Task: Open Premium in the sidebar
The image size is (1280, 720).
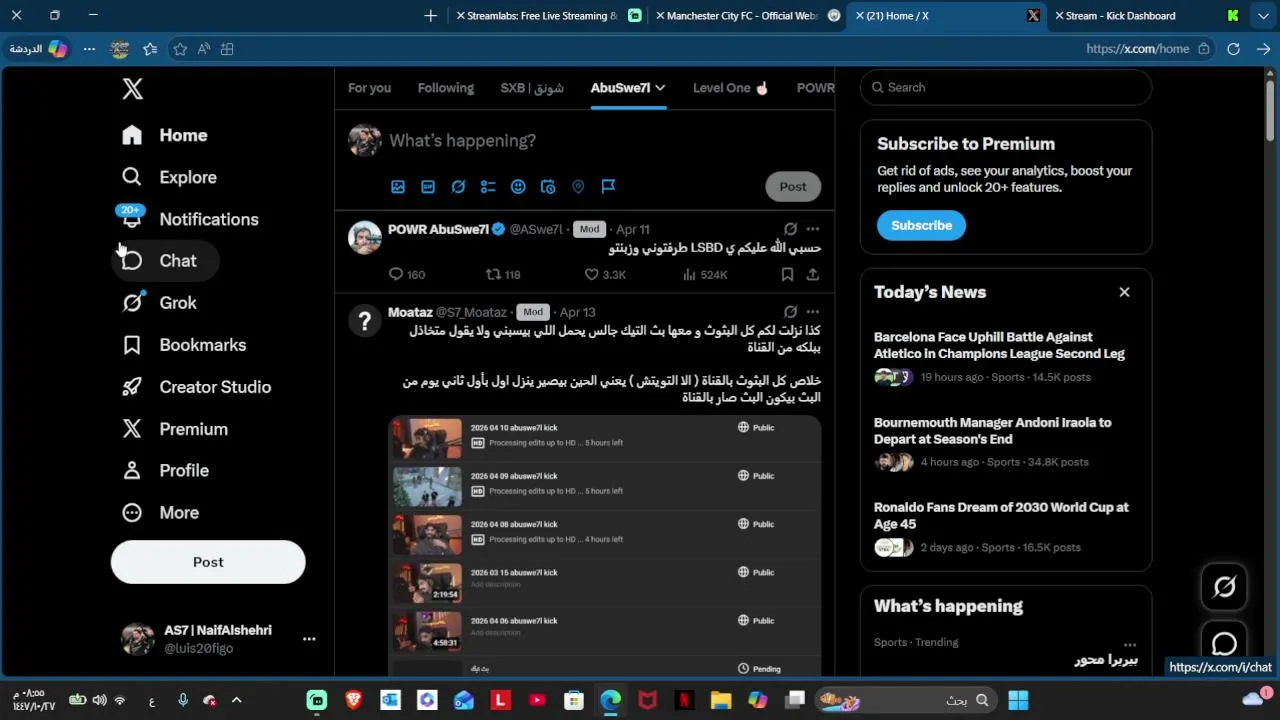Action: click(174, 429)
